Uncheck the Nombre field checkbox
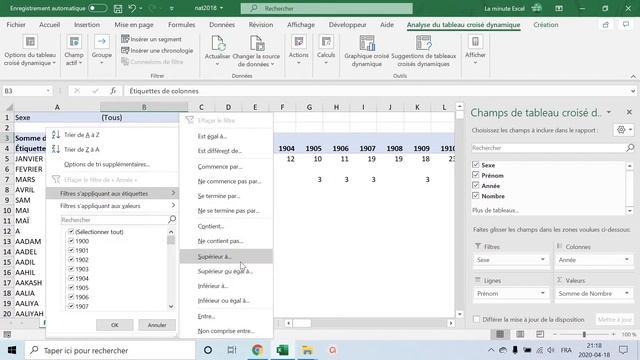640x360 pixels. 476,196
